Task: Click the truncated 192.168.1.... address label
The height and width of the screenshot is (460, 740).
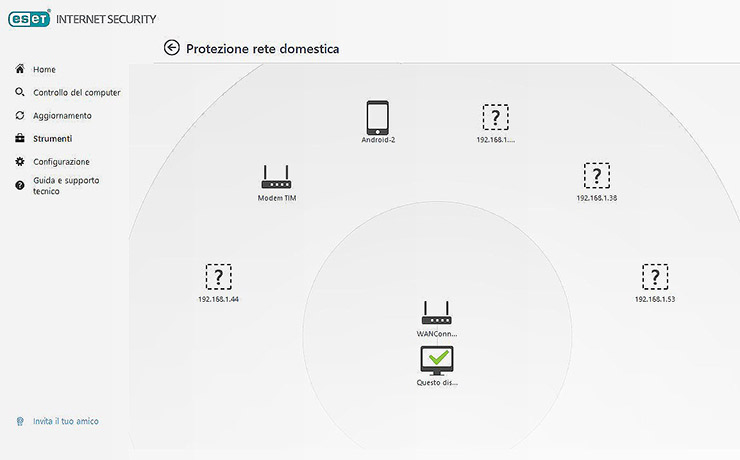Action: (496, 140)
